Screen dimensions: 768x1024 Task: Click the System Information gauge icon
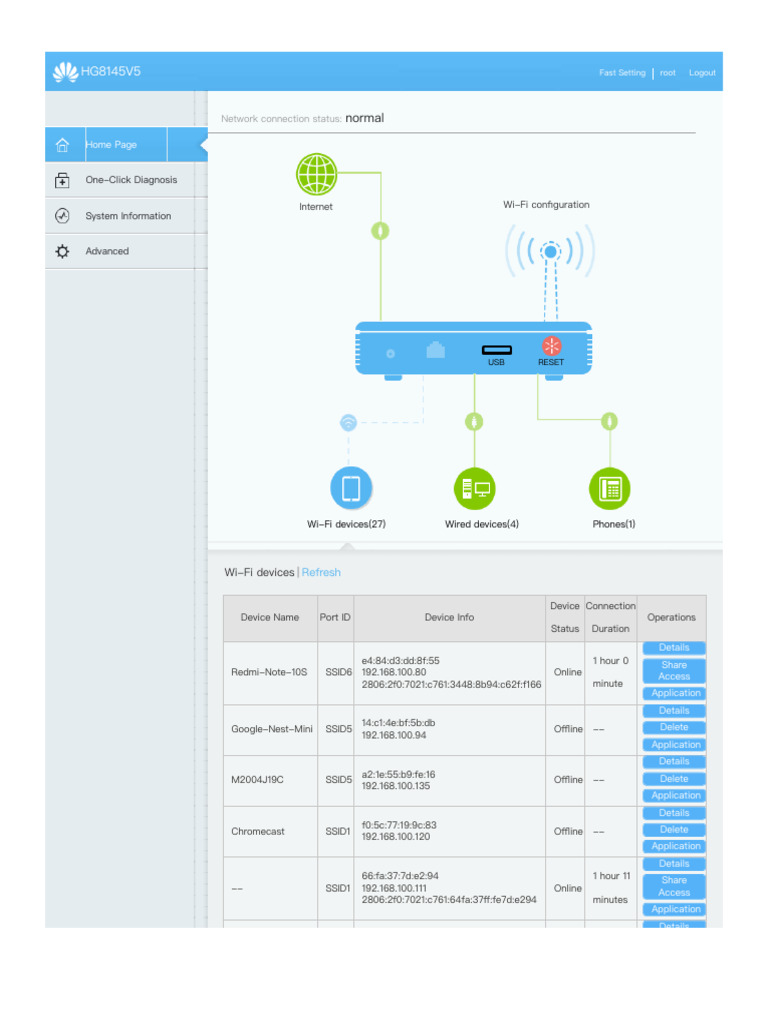coord(62,216)
